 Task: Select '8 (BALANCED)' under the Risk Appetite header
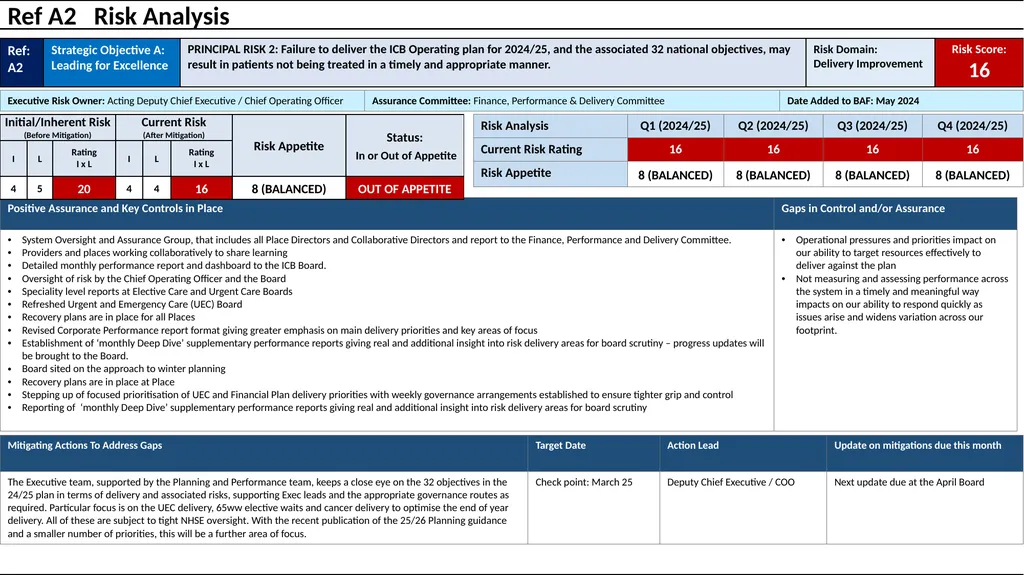click(x=289, y=188)
